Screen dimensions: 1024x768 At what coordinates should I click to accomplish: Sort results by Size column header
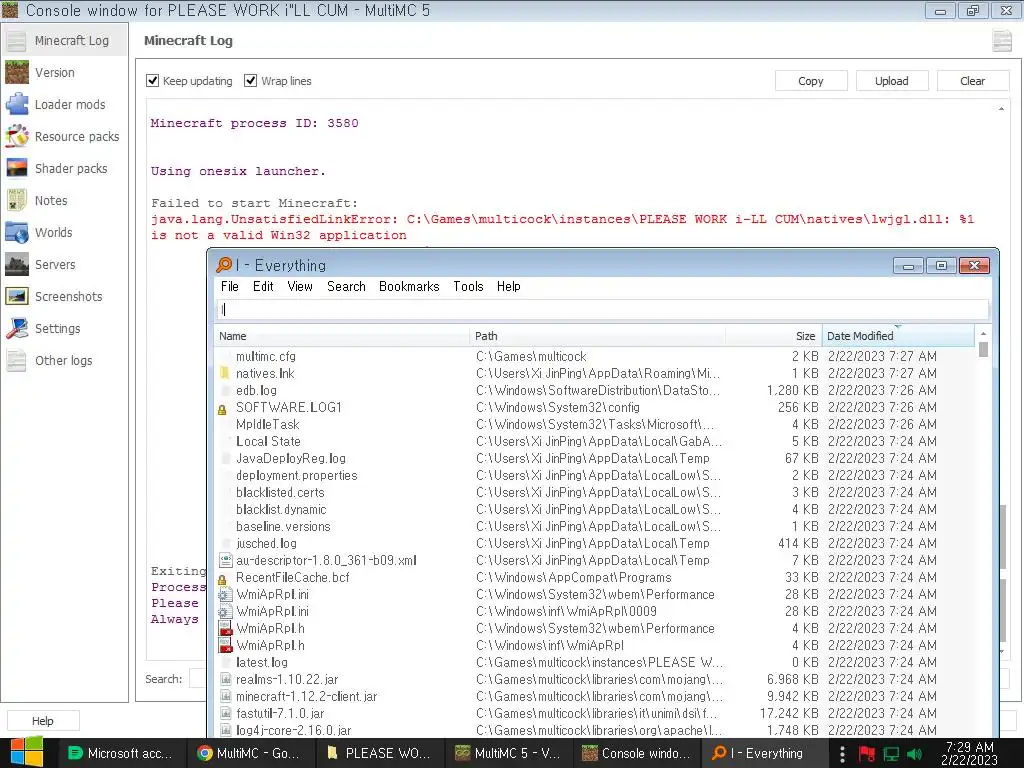[x=773, y=336]
